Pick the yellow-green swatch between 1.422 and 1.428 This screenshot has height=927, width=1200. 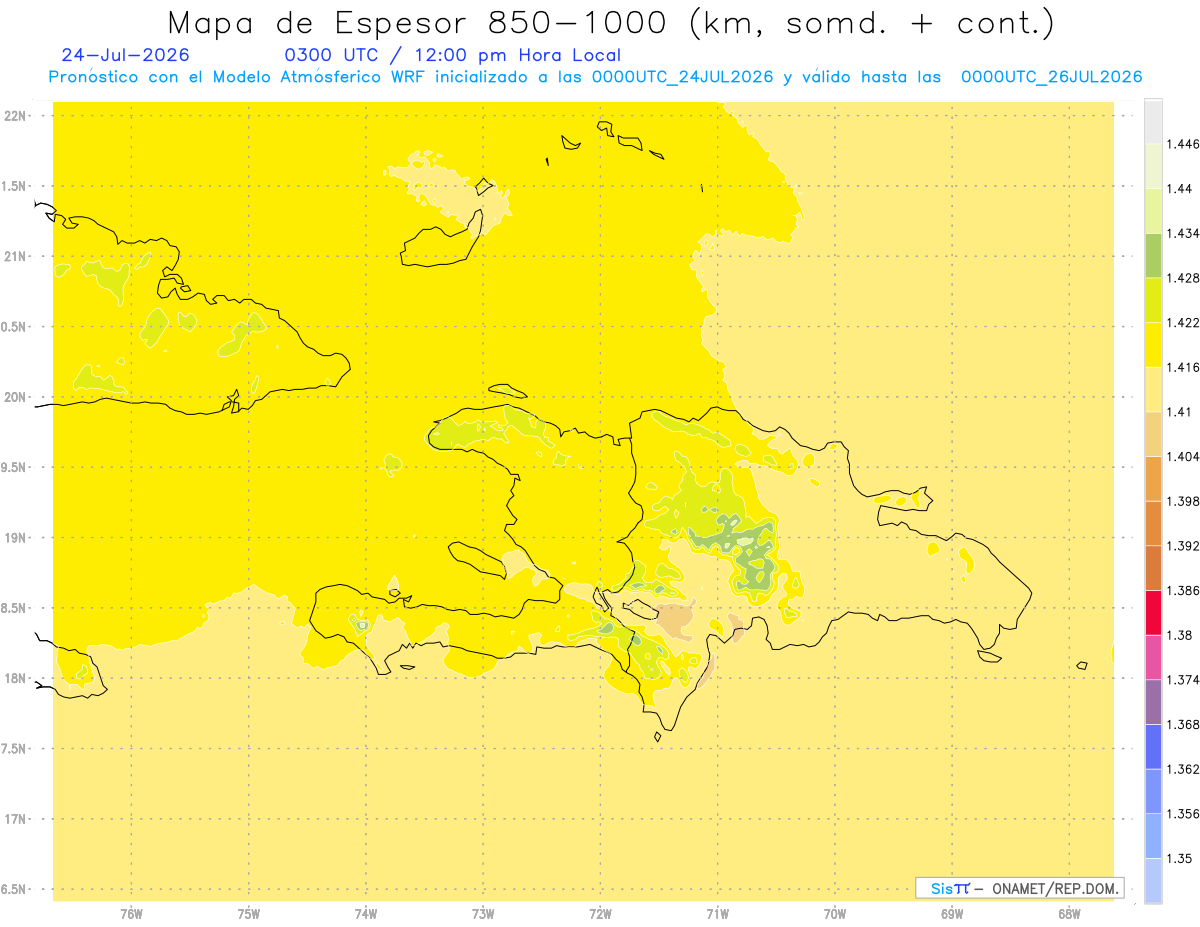pyautogui.click(x=1153, y=300)
